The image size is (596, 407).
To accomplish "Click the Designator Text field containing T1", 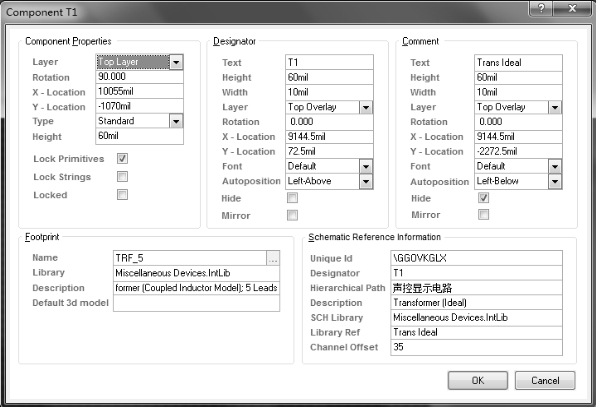I will tap(329, 62).
